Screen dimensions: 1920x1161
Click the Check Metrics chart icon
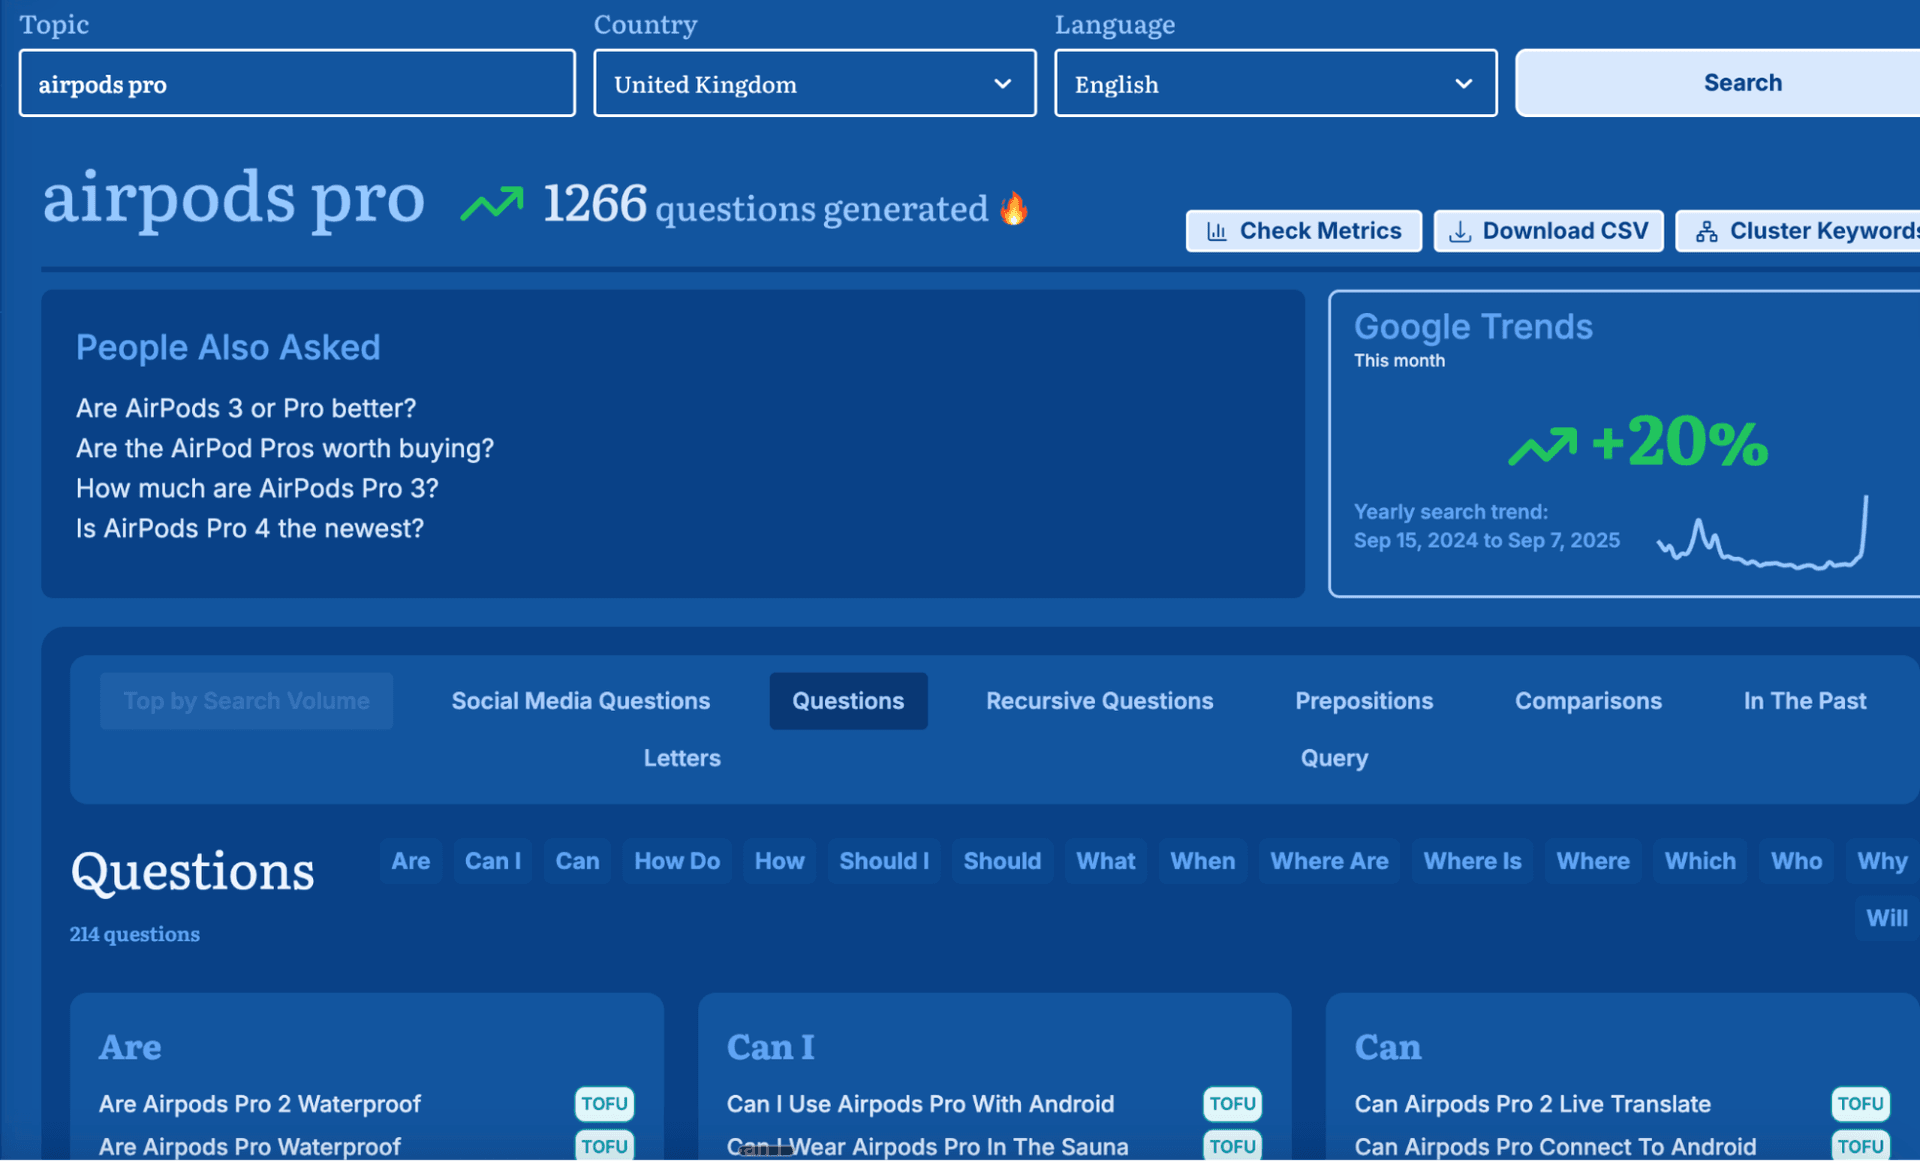pyautogui.click(x=1216, y=231)
